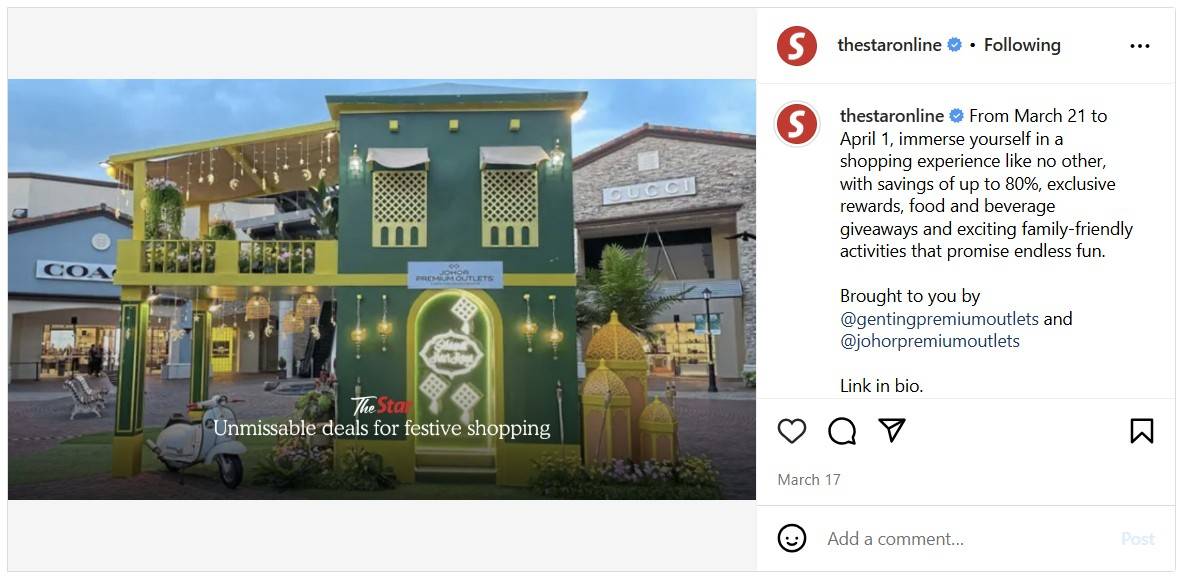Click the festive shopping post image
The image size is (1180, 576).
(382, 289)
